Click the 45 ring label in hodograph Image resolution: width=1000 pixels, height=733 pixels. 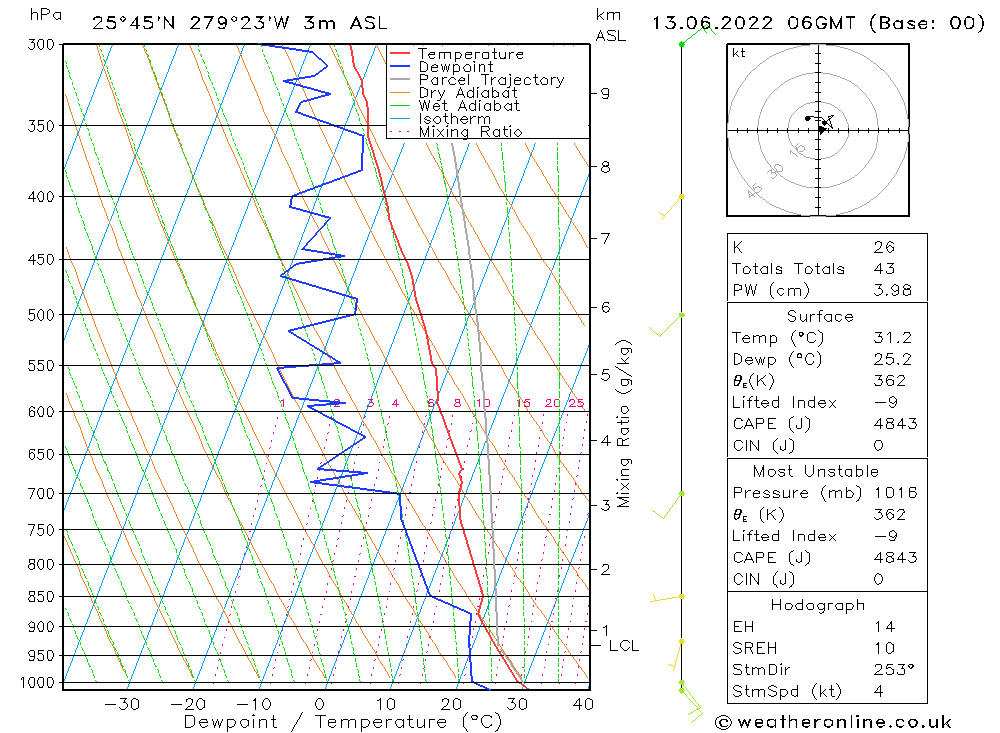pos(754,190)
